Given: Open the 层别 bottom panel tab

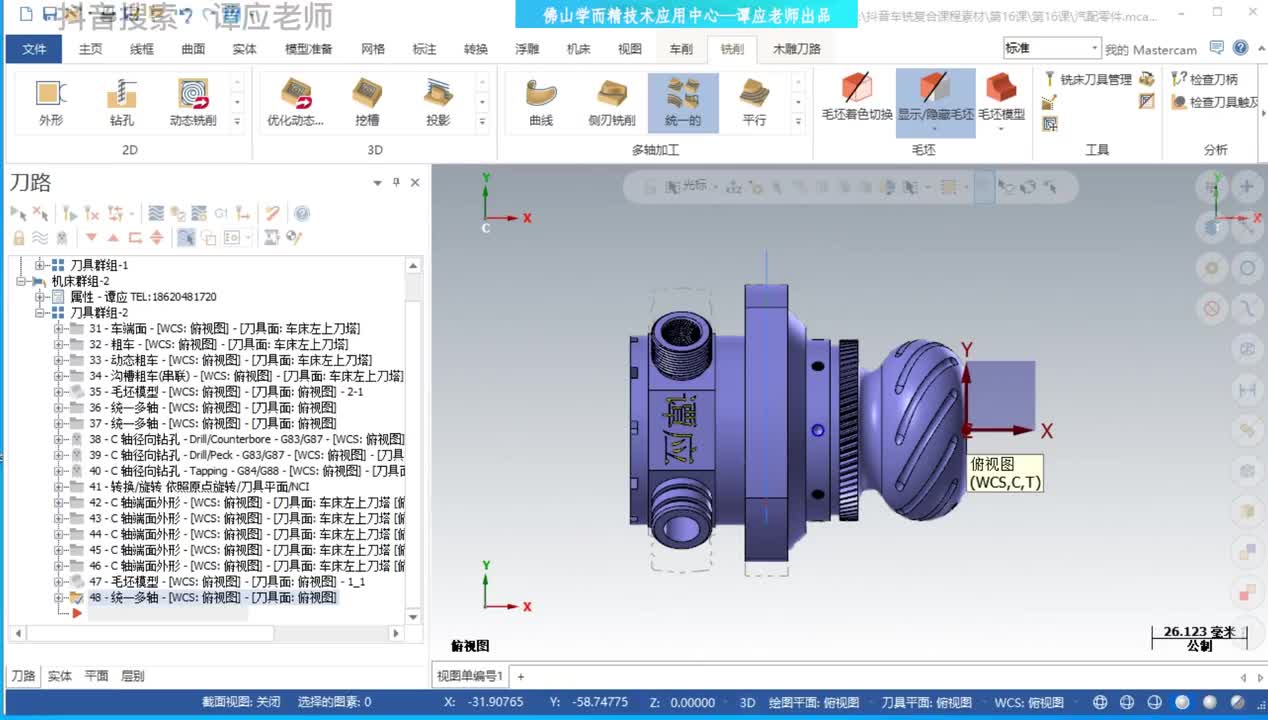Looking at the screenshot, I should point(133,676).
